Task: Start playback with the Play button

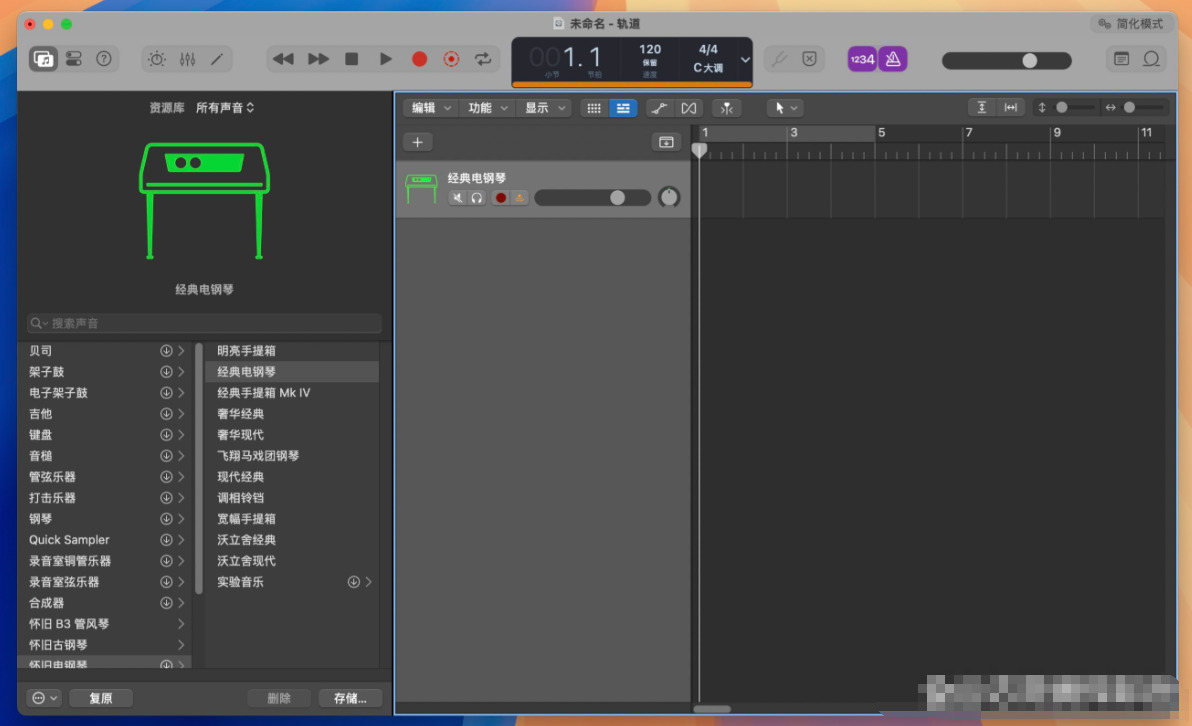Action: click(x=385, y=59)
